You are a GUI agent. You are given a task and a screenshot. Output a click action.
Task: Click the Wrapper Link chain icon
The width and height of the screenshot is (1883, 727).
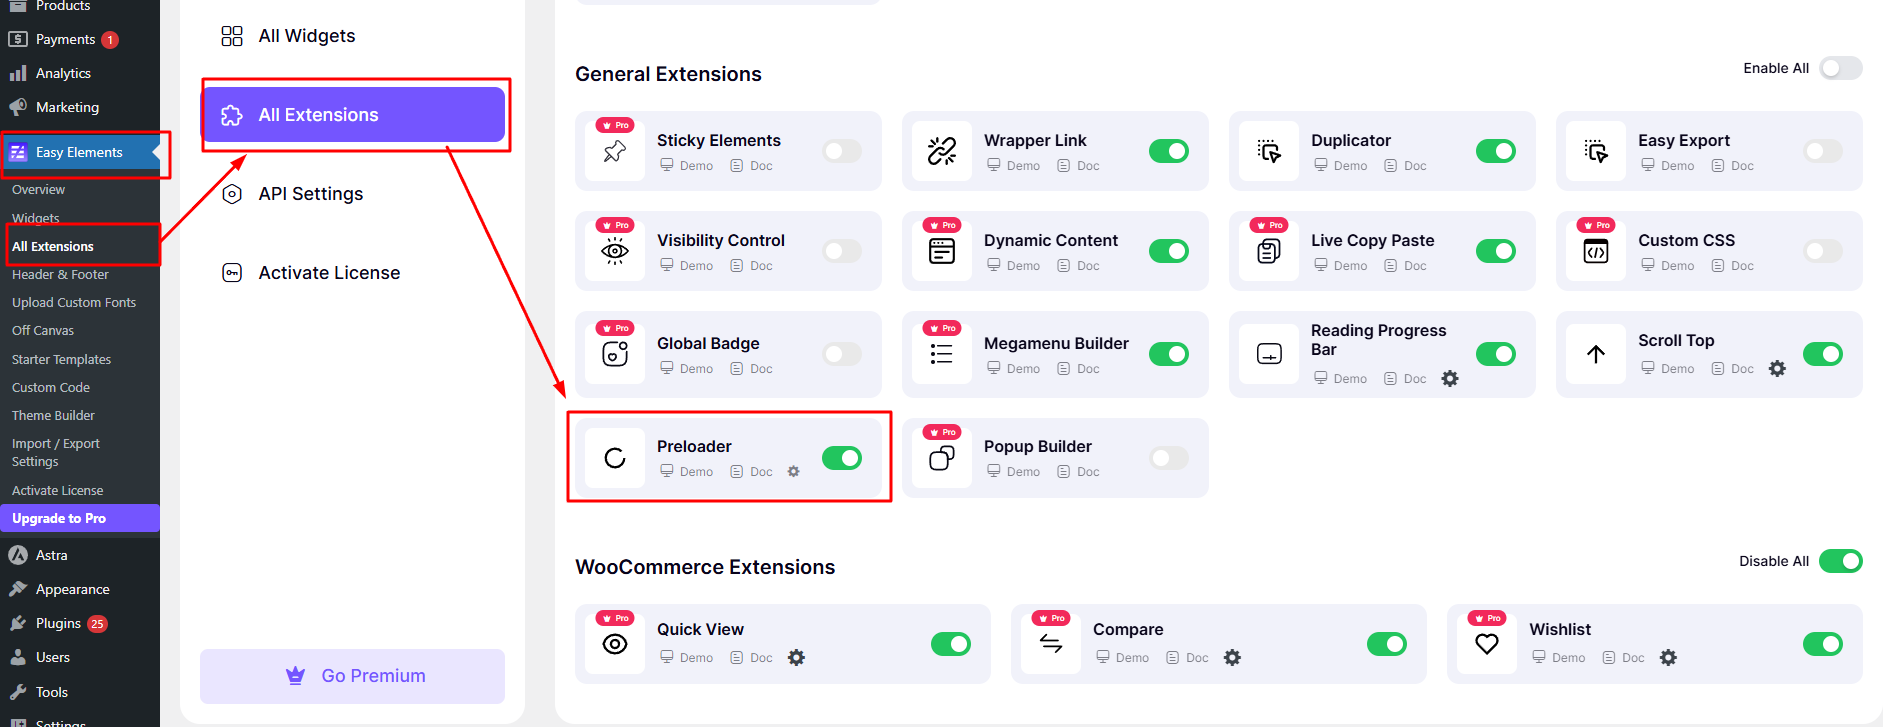(942, 151)
